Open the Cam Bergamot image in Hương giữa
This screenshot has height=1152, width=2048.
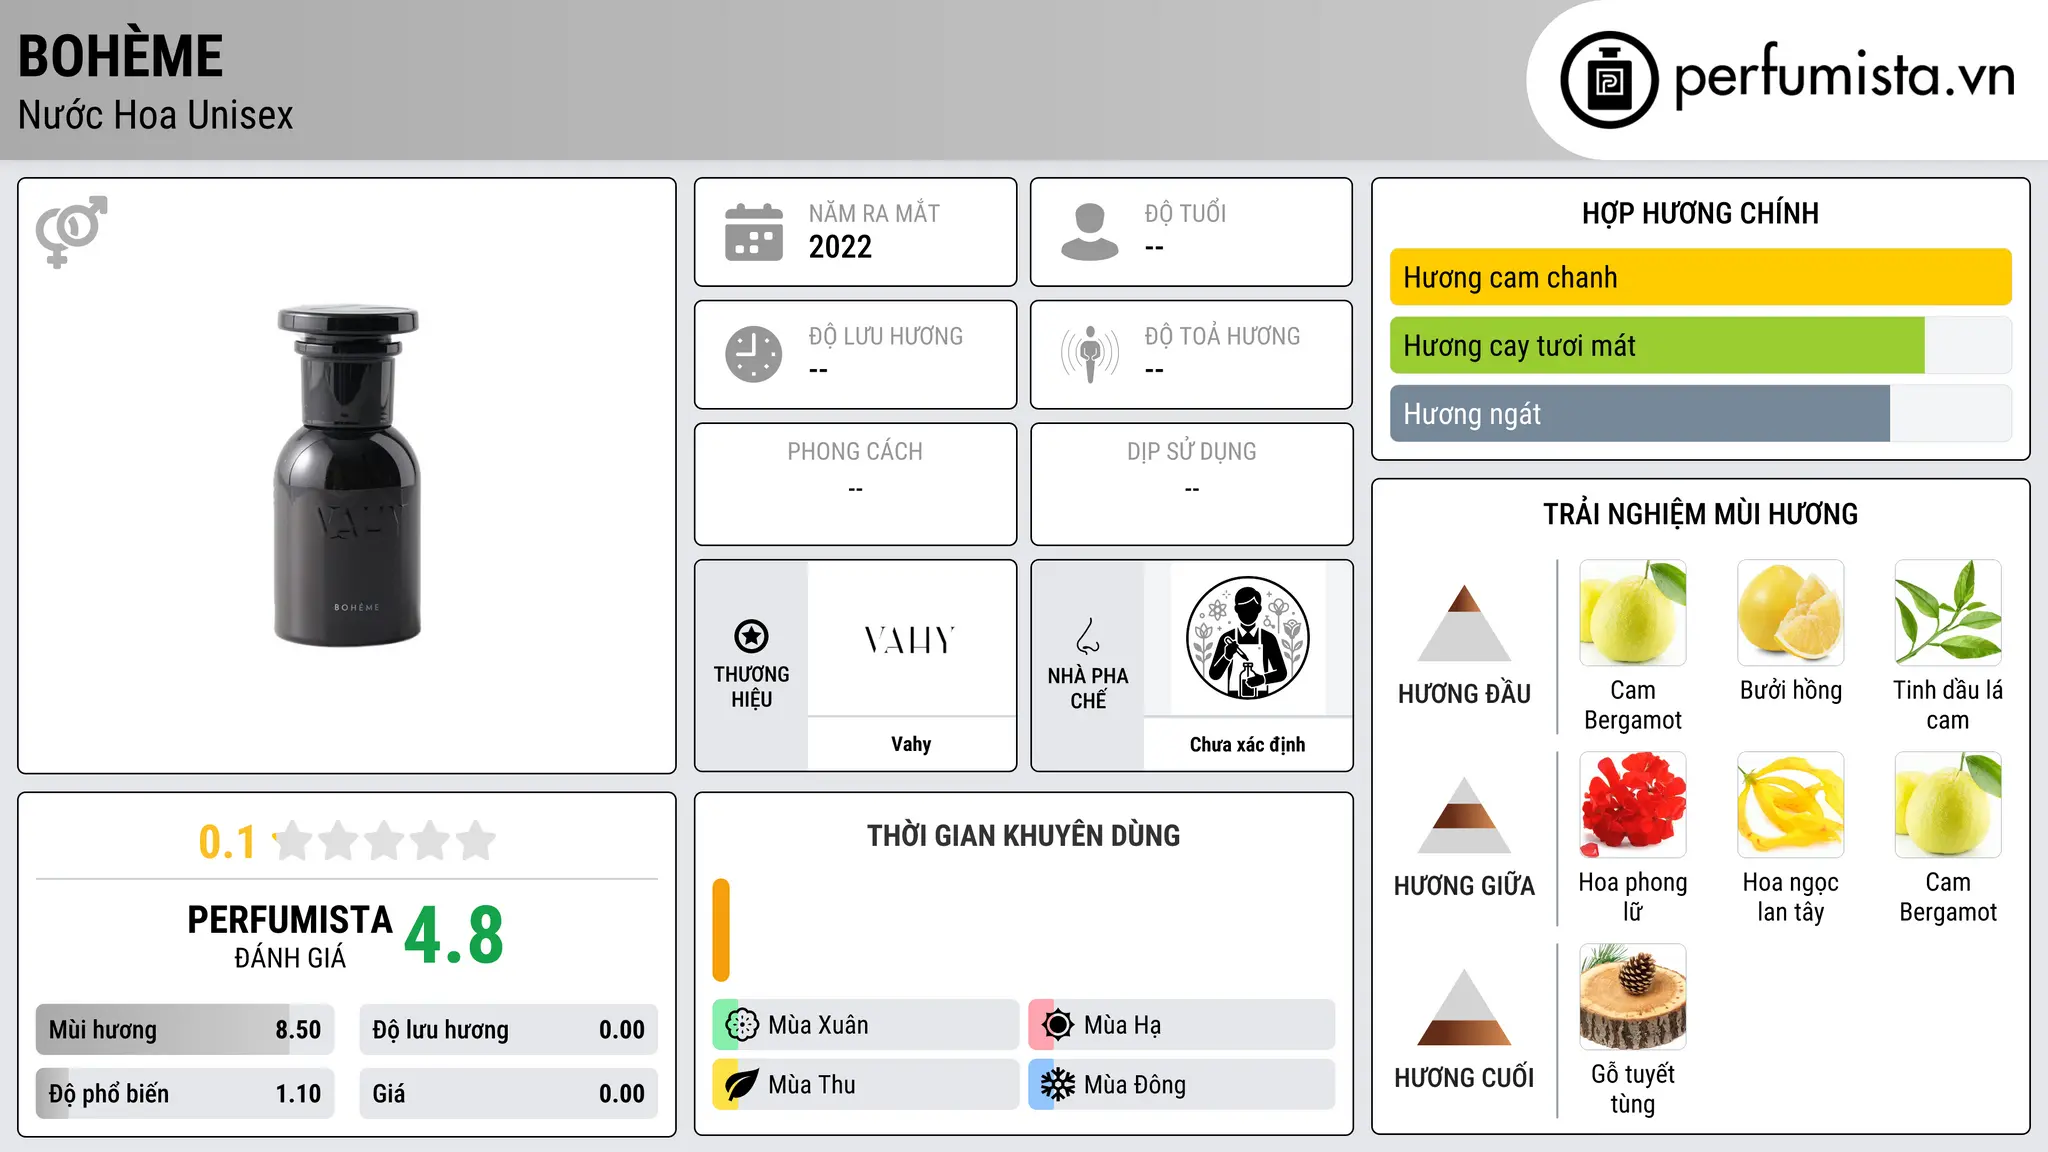(x=1948, y=805)
